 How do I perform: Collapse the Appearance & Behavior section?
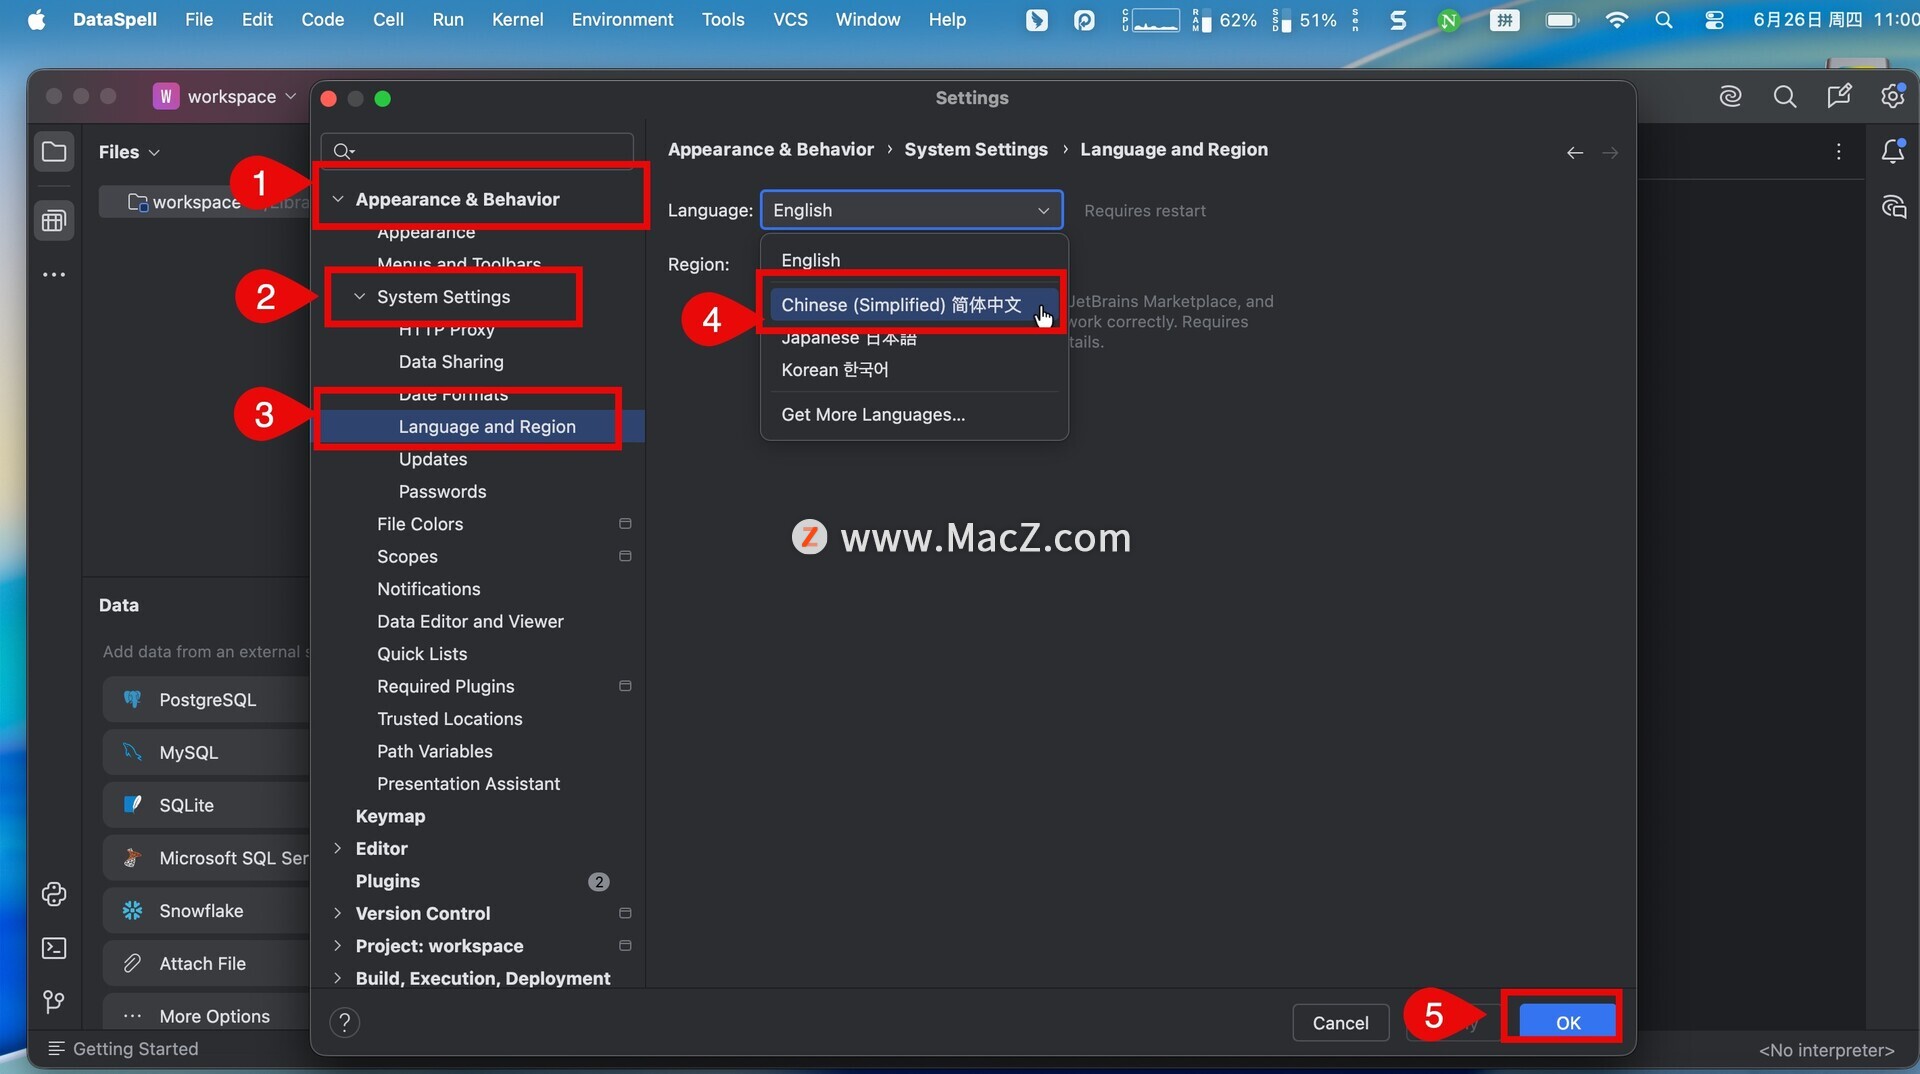click(x=338, y=199)
